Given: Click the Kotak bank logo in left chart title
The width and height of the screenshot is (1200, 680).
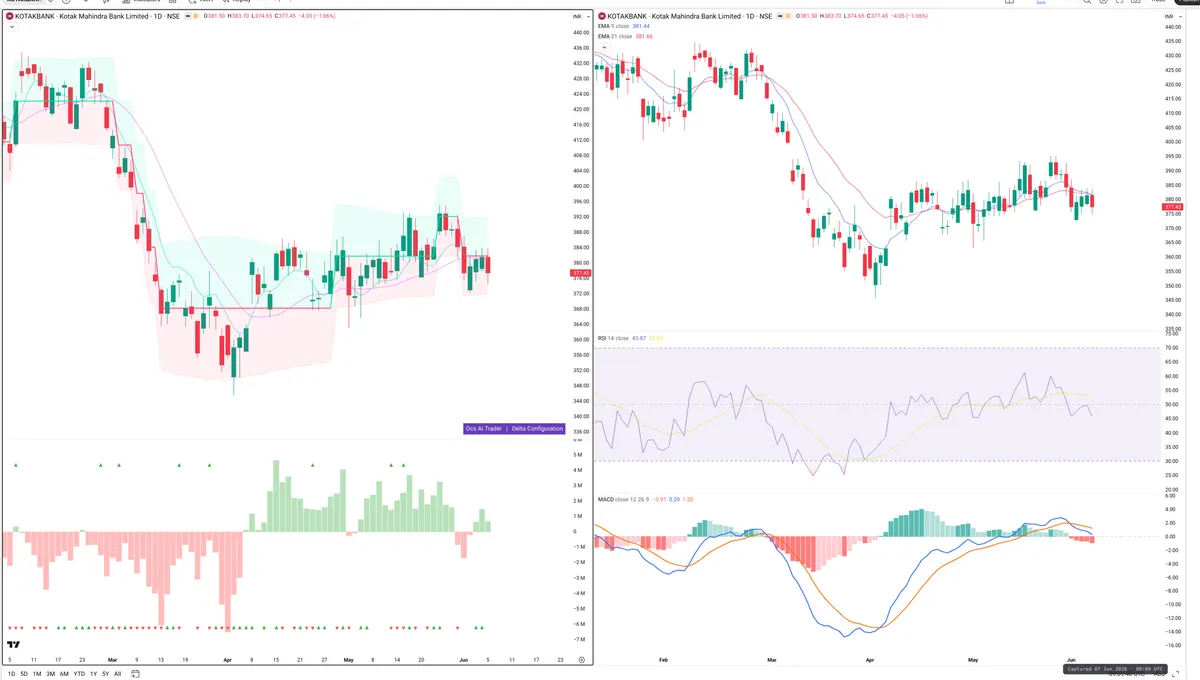Looking at the screenshot, I should click(9, 17).
